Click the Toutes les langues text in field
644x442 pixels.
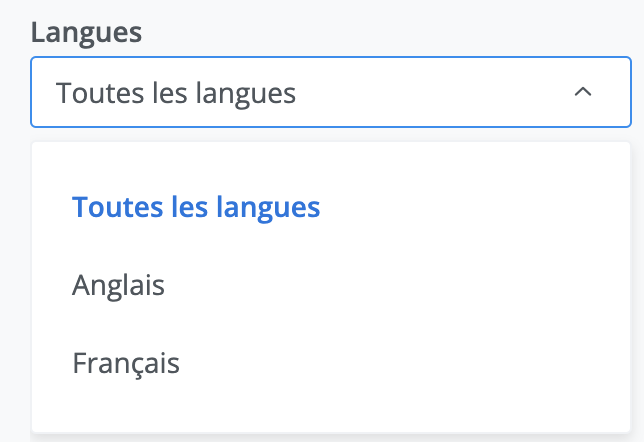tap(176, 93)
